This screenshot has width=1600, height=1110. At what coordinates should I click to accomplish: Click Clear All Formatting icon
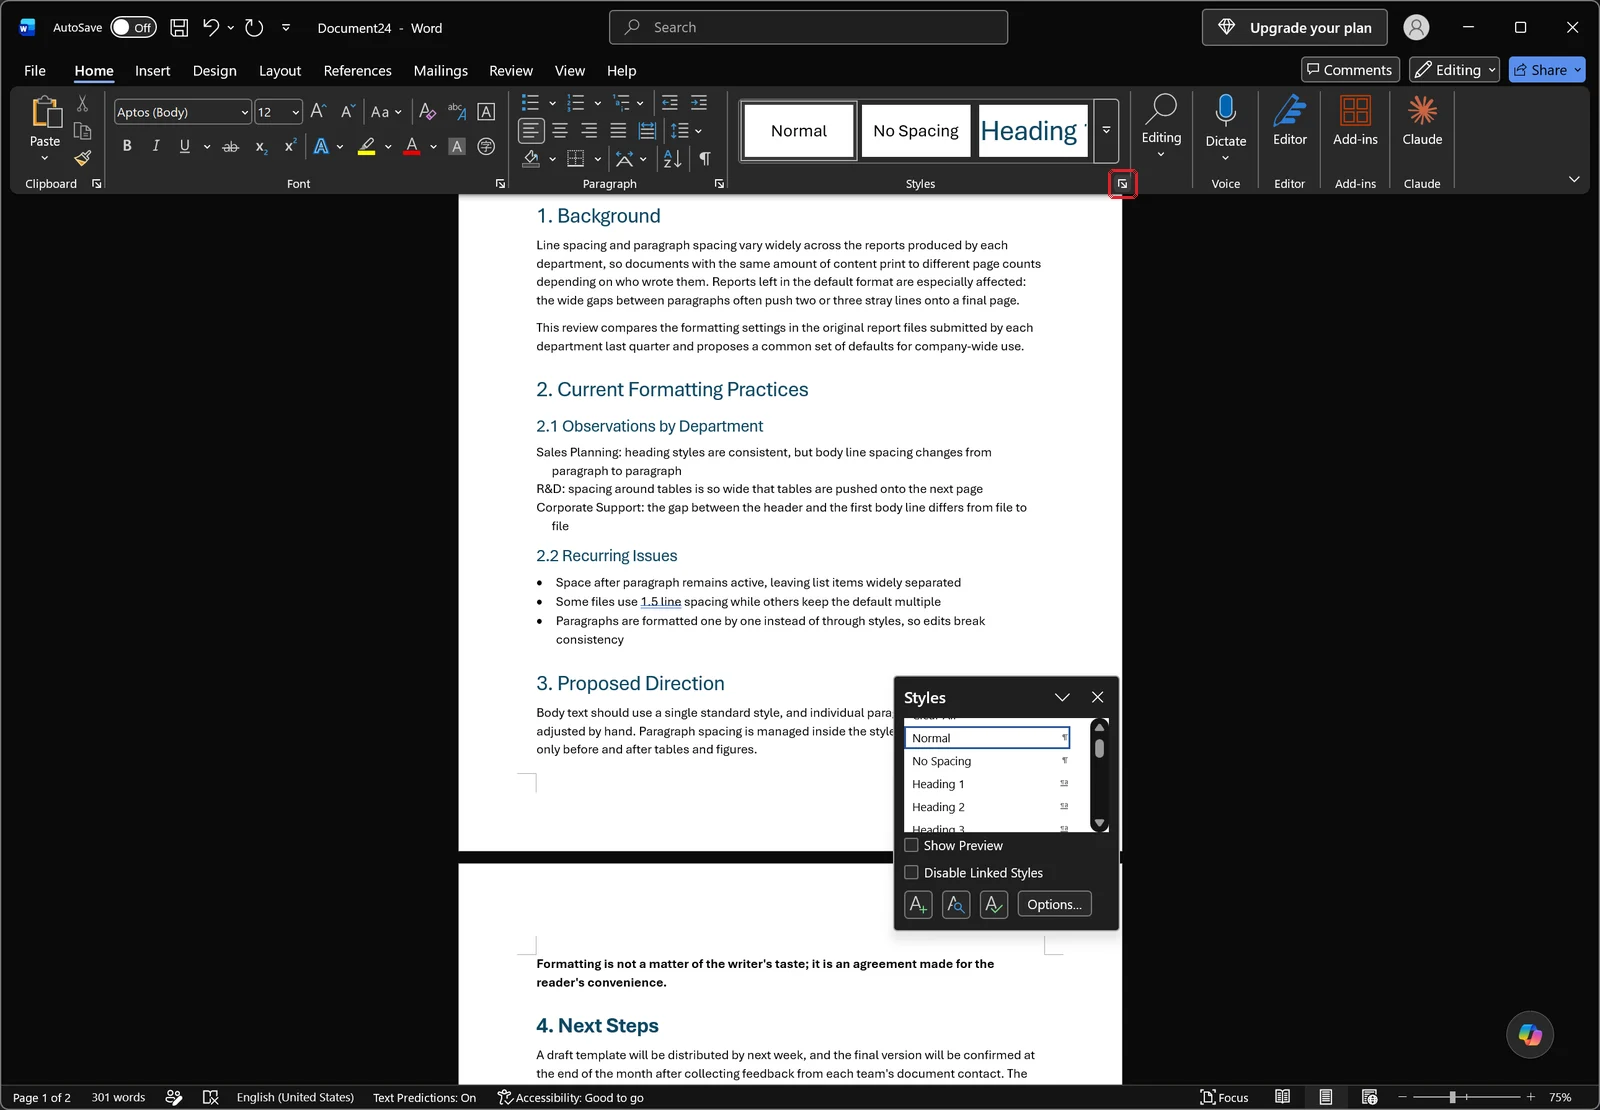tap(427, 112)
